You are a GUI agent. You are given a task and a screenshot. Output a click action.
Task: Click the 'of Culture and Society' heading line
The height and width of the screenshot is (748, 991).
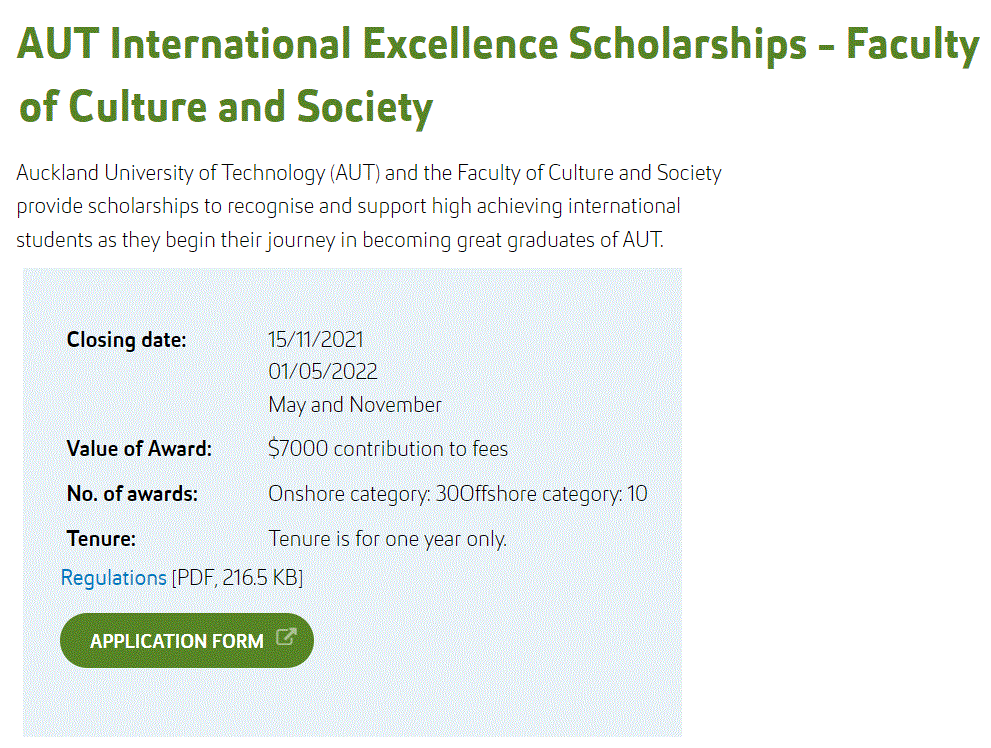pos(226,106)
